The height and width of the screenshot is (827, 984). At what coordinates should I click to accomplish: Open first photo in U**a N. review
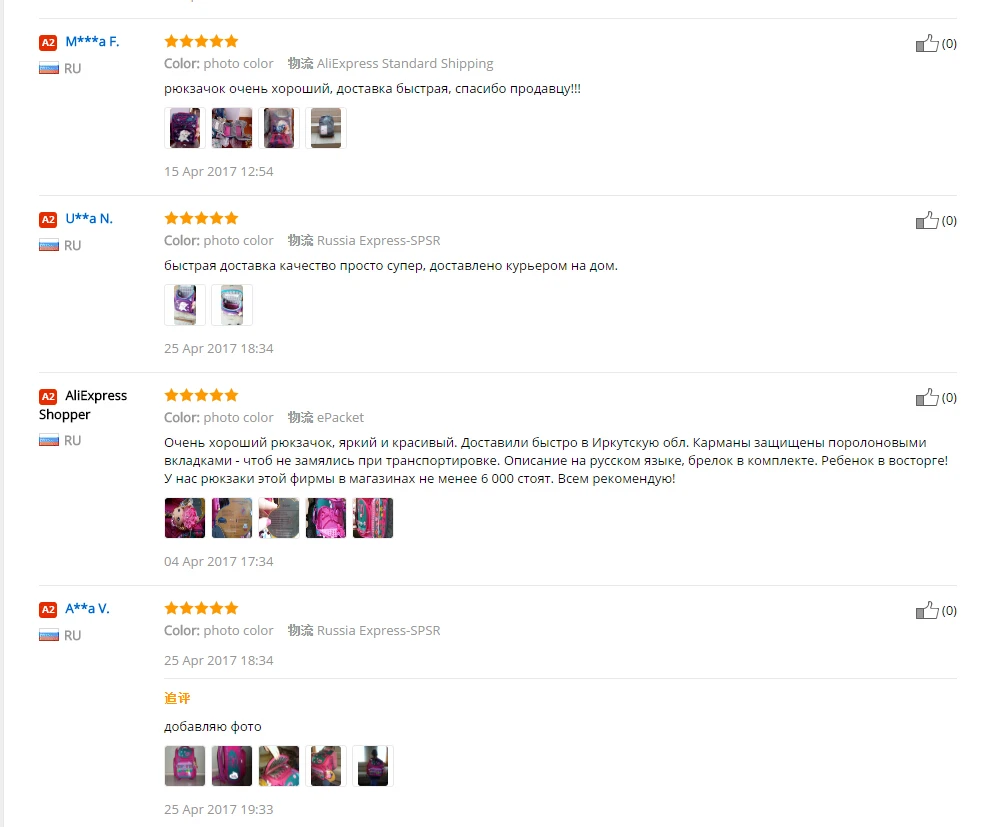pos(184,305)
